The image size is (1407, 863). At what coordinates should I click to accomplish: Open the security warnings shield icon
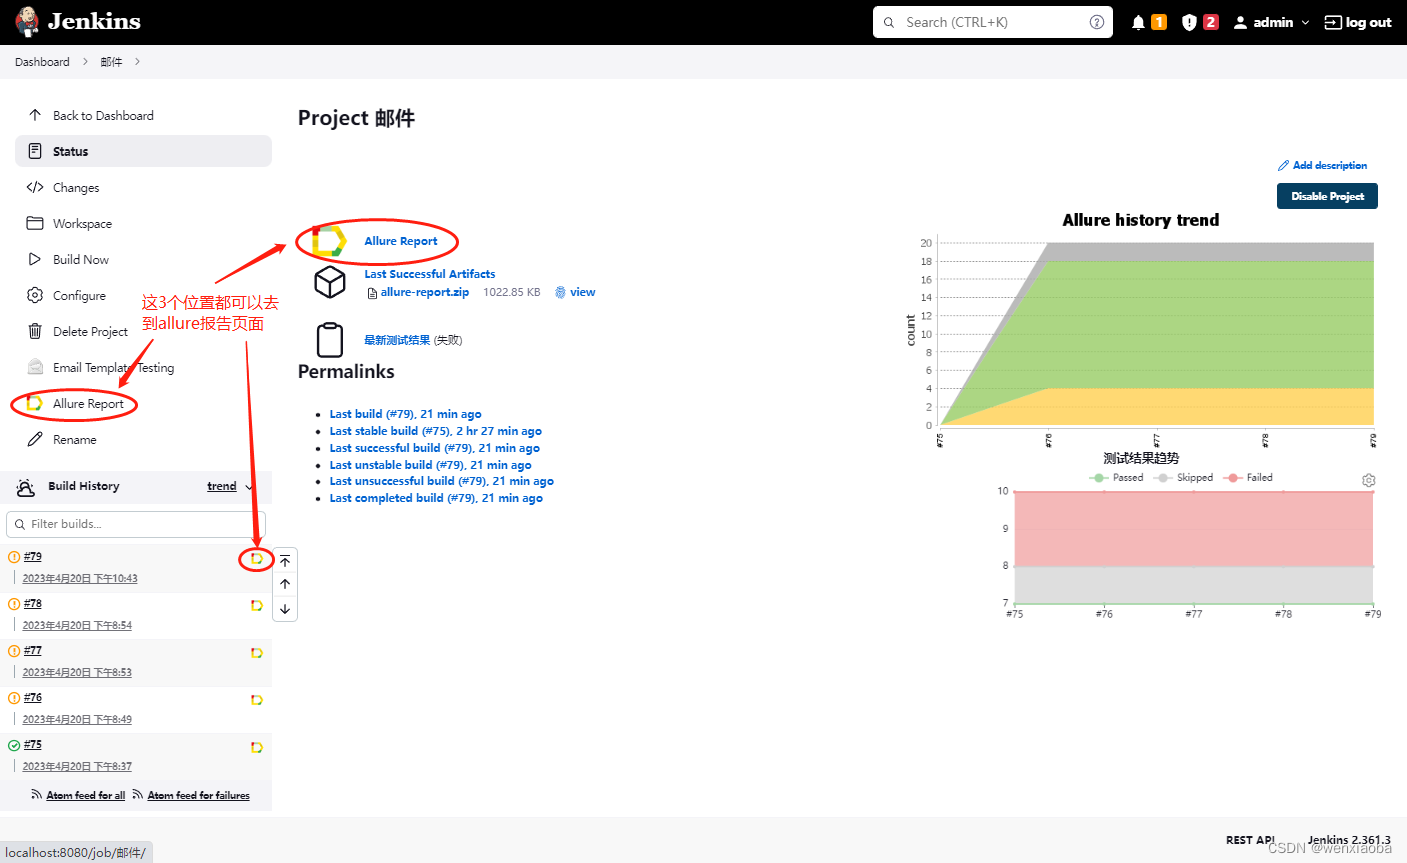click(x=1189, y=22)
